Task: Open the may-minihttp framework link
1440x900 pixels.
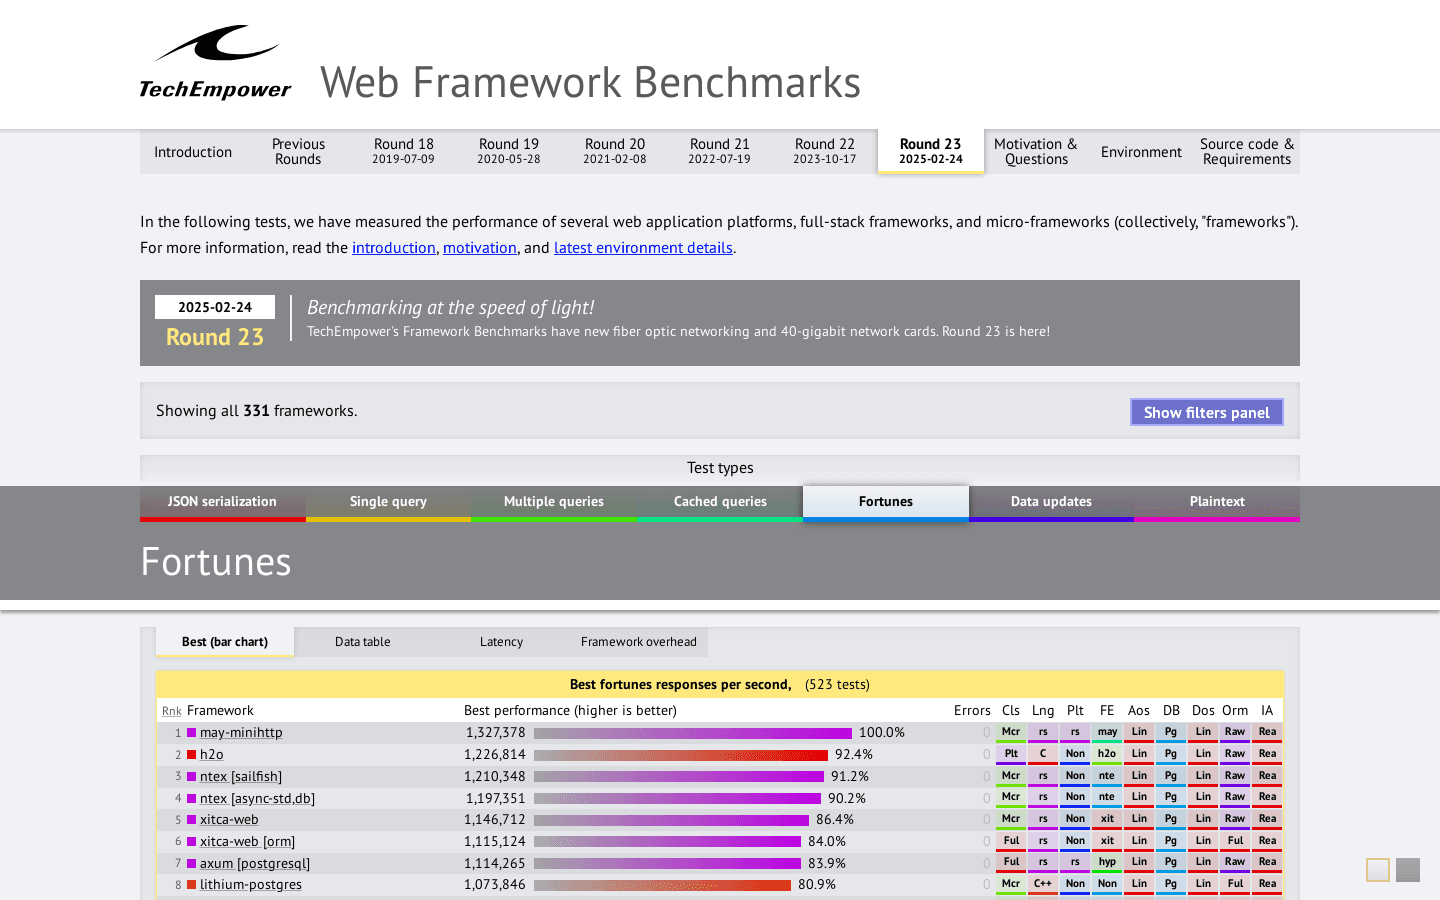Action: [x=243, y=732]
